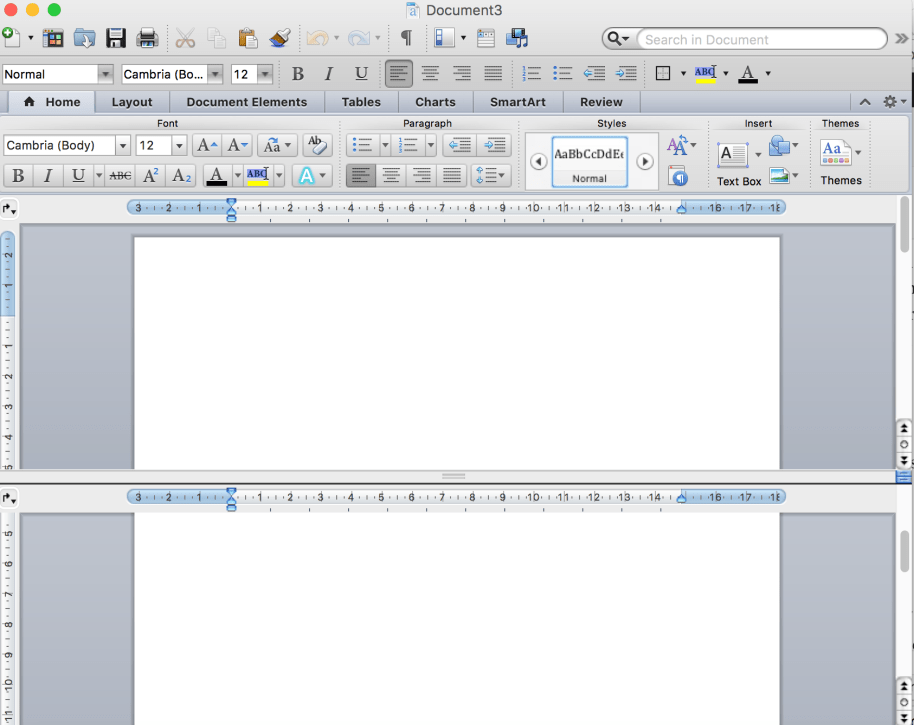
Task: Show paragraph formatting marks
Action: [x=405, y=37]
